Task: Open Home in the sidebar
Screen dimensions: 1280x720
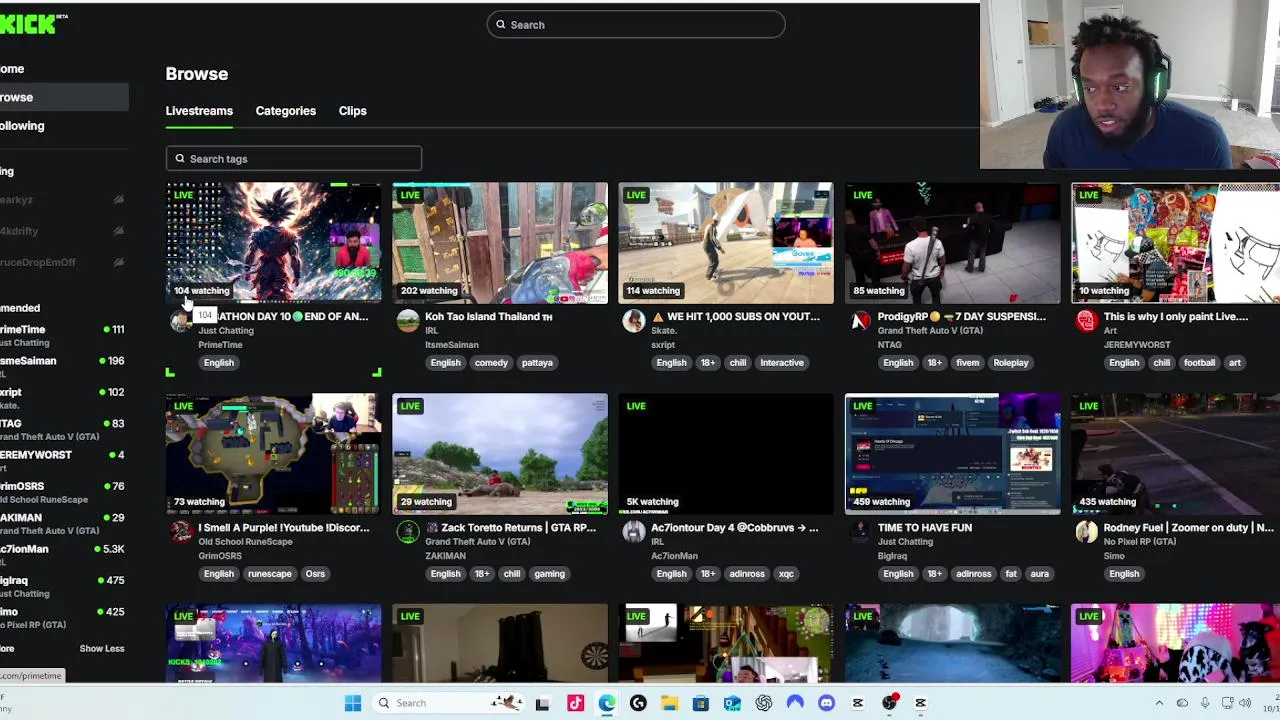Action: (12, 69)
